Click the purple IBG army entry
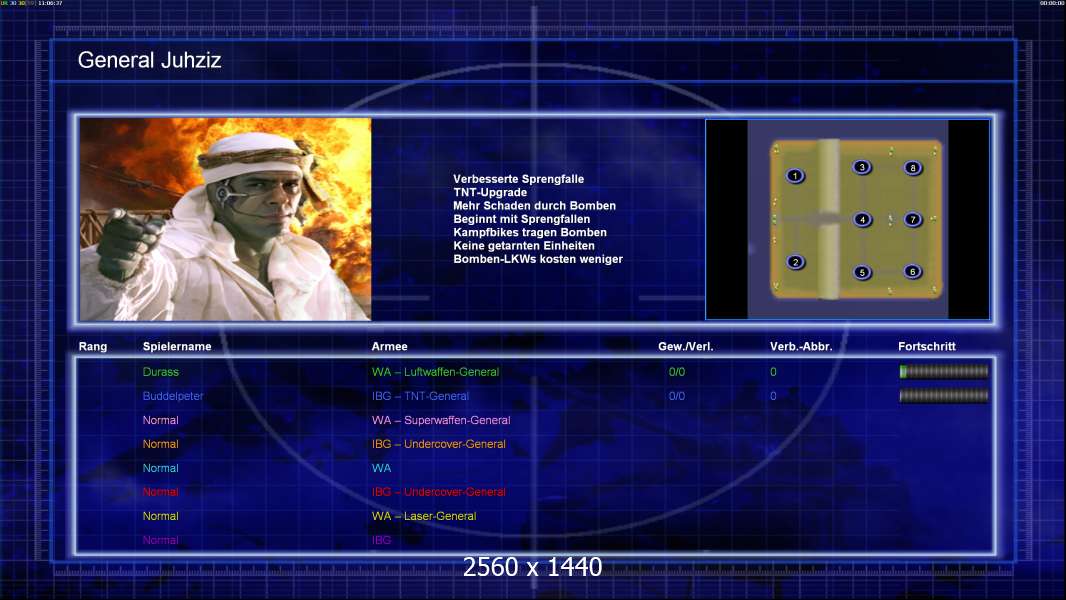This screenshot has height=600, width=1066. pos(381,540)
